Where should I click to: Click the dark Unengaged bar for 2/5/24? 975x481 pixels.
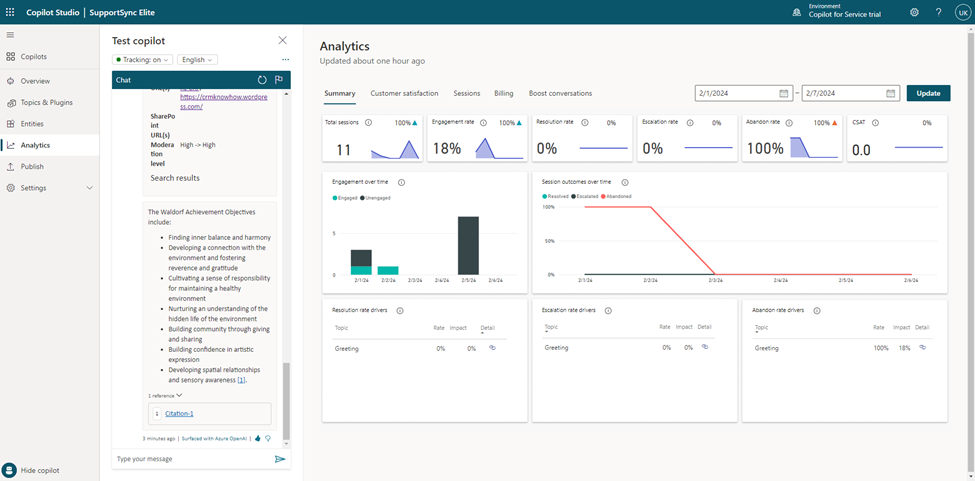468,245
